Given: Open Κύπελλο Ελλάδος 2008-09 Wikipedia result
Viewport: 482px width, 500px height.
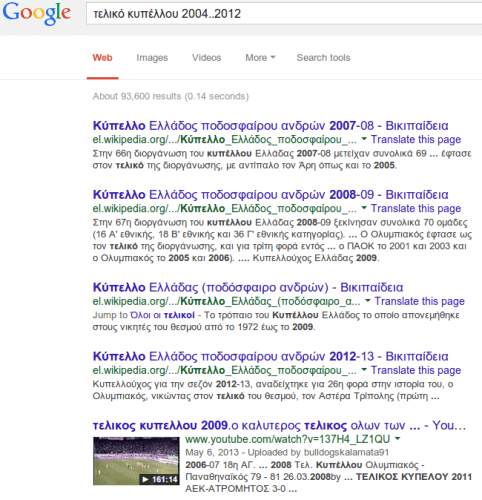Looking at the screenshot, I should click(x=270, y=195).
